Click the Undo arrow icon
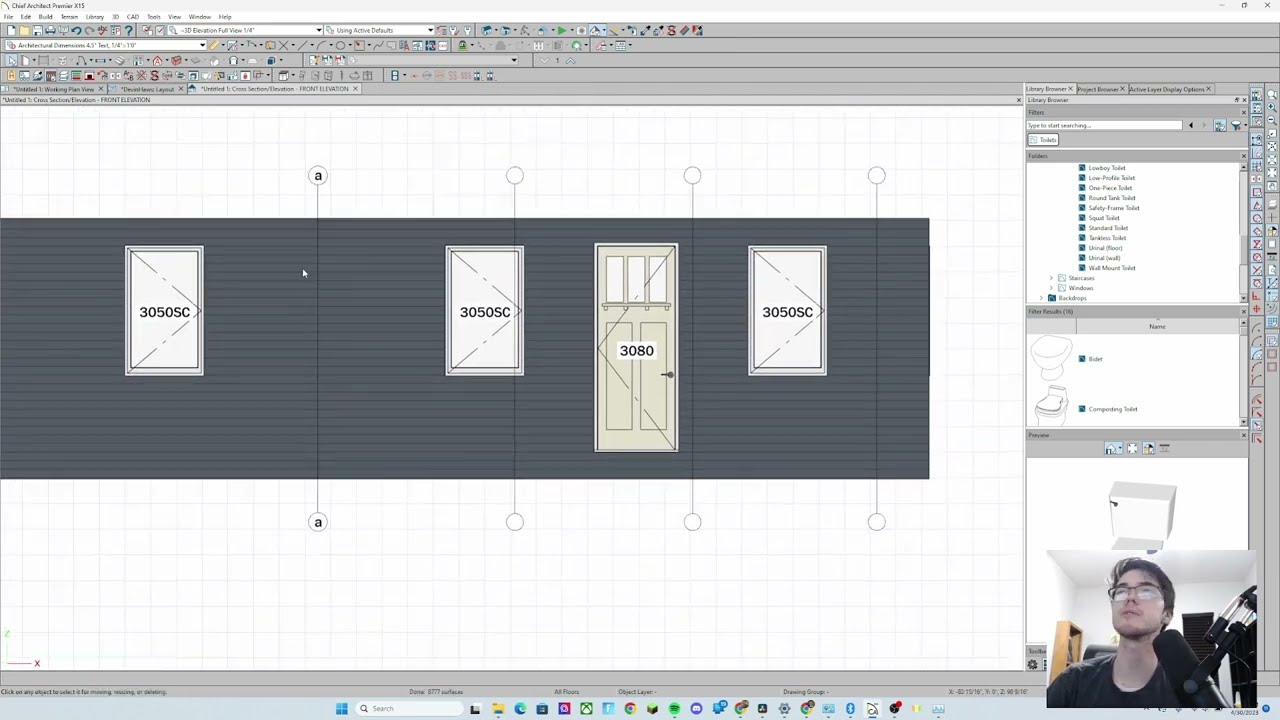This screenshot has width=1280, height=720. (x=76, y=30)
